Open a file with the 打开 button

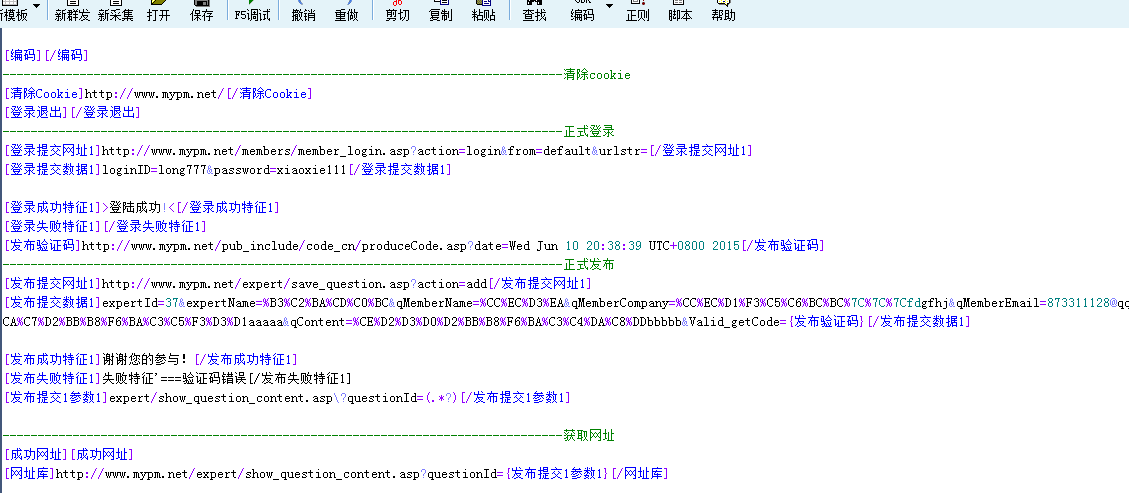coord(158,11)
